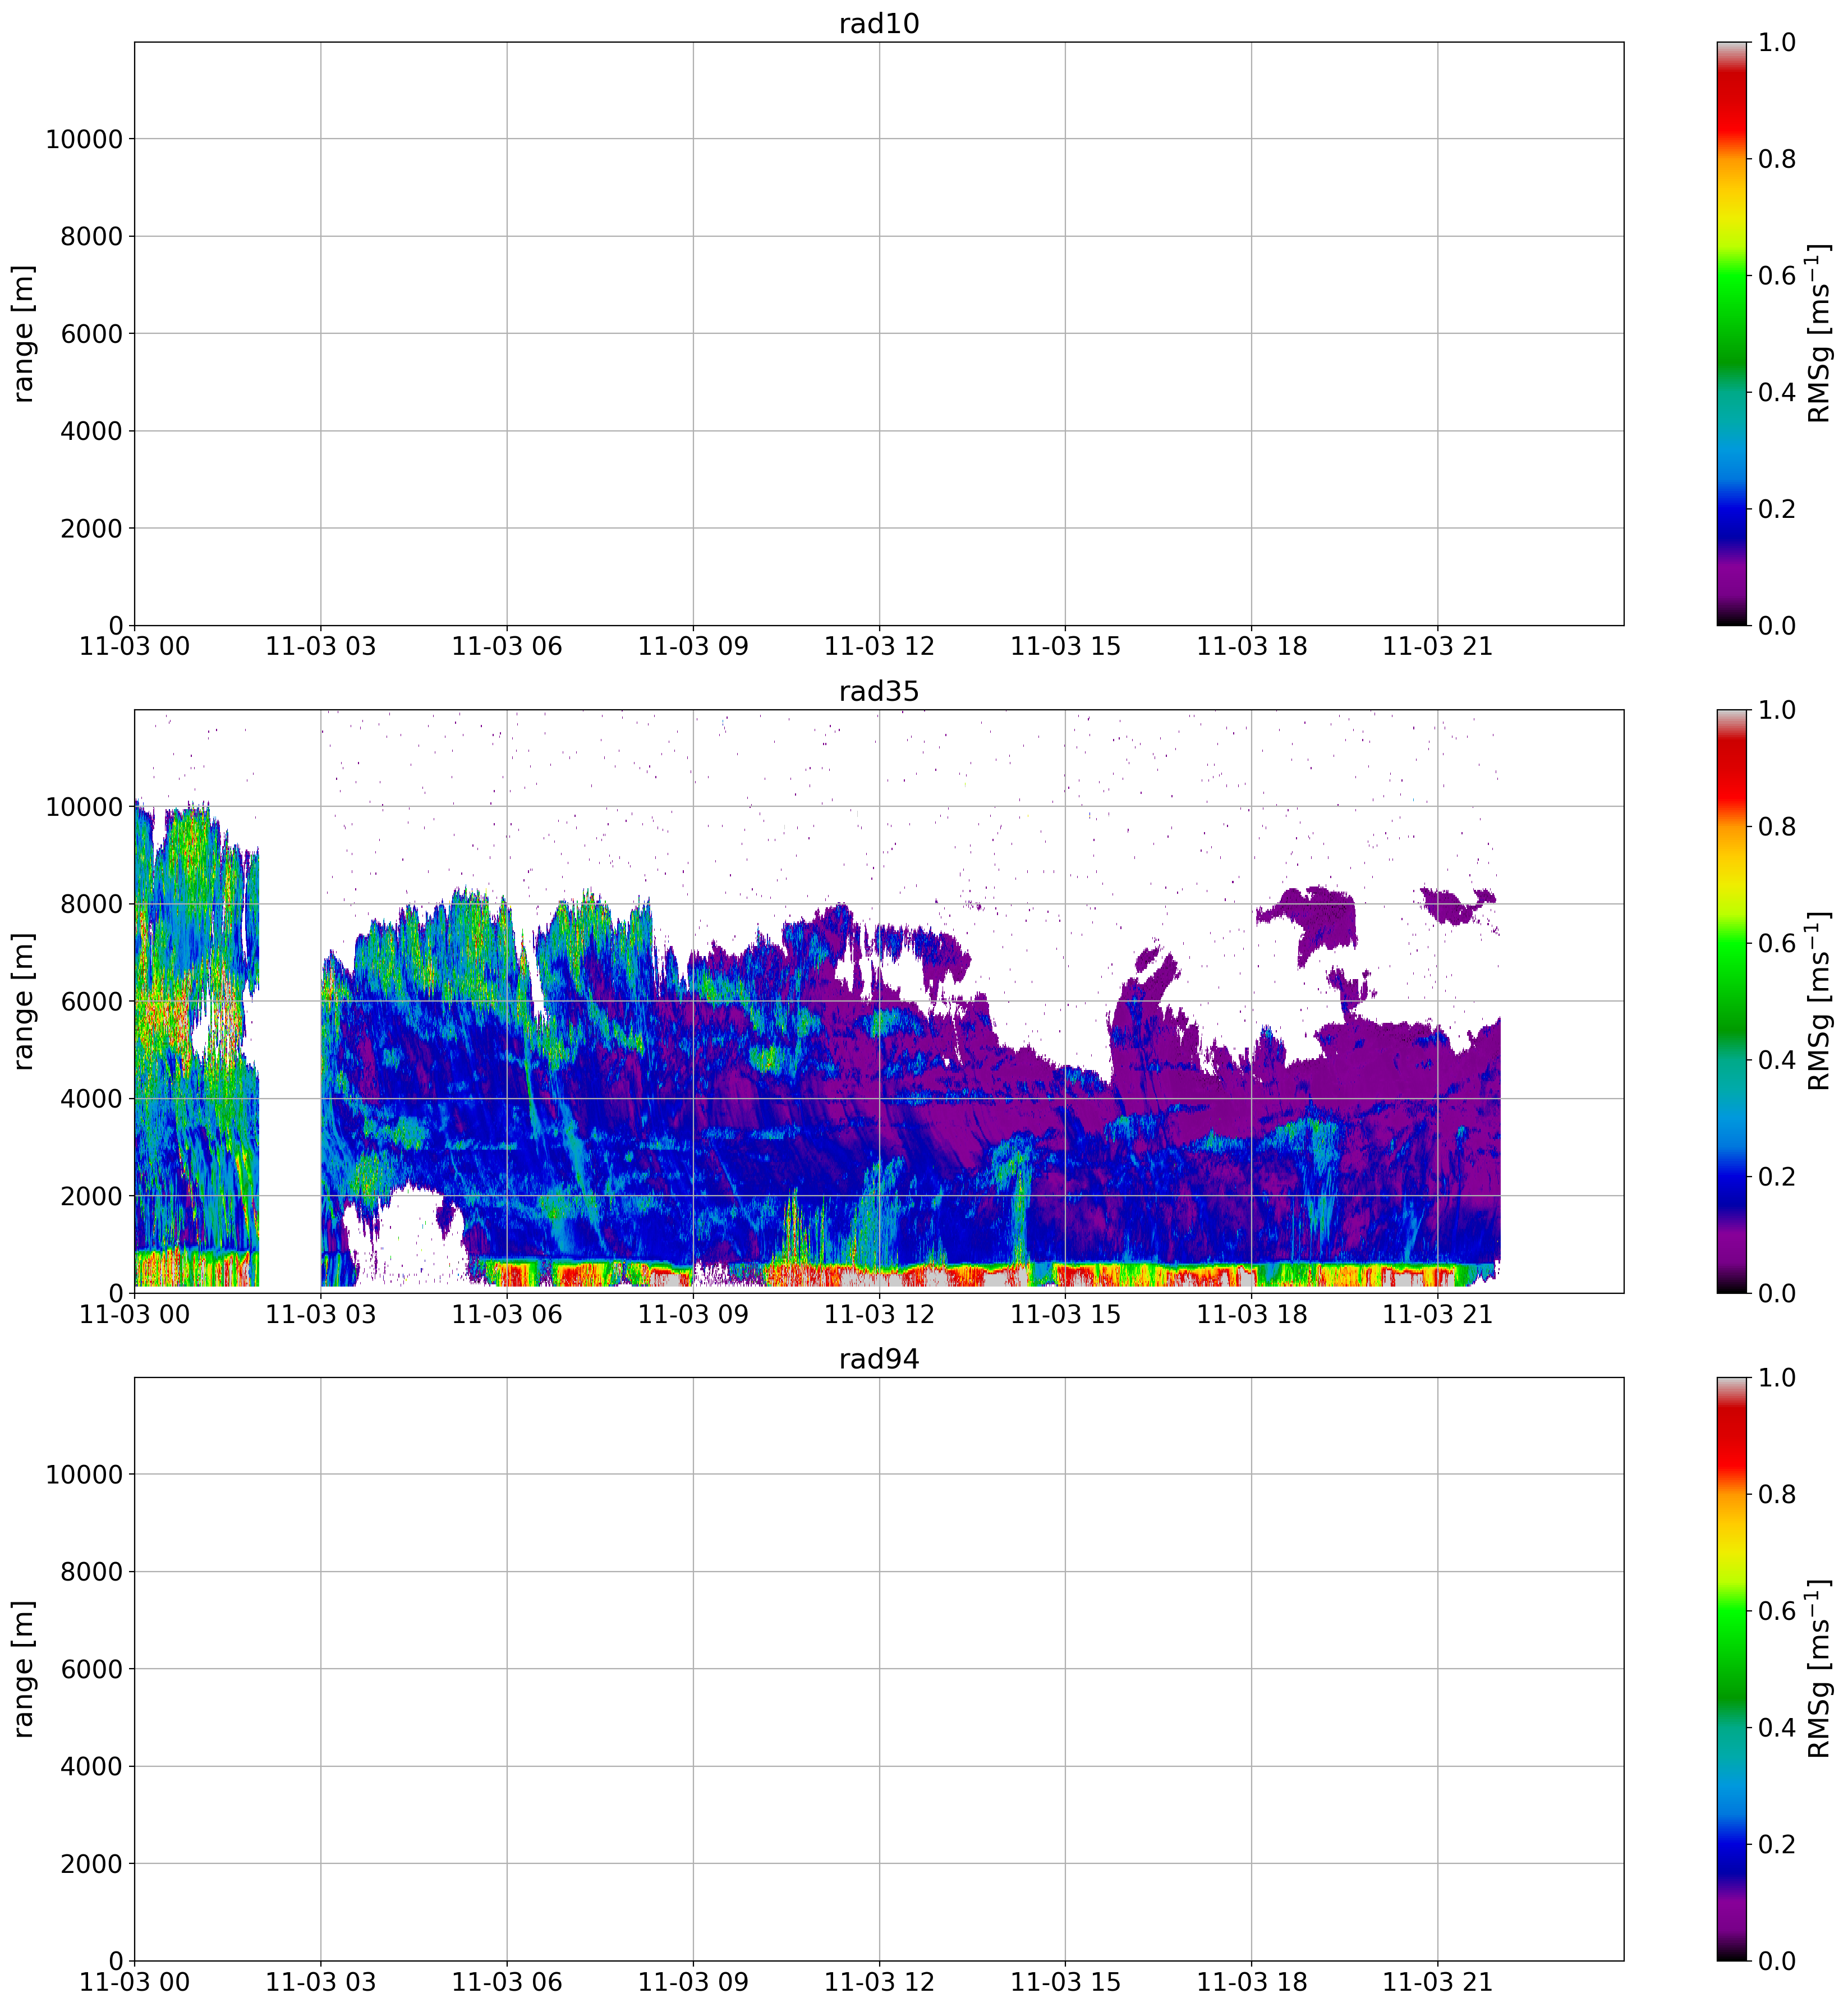Viewport: 1848px width, 2007px height.
Task: Click the rad35 top colorbar
Action: pos(1732,1000)
